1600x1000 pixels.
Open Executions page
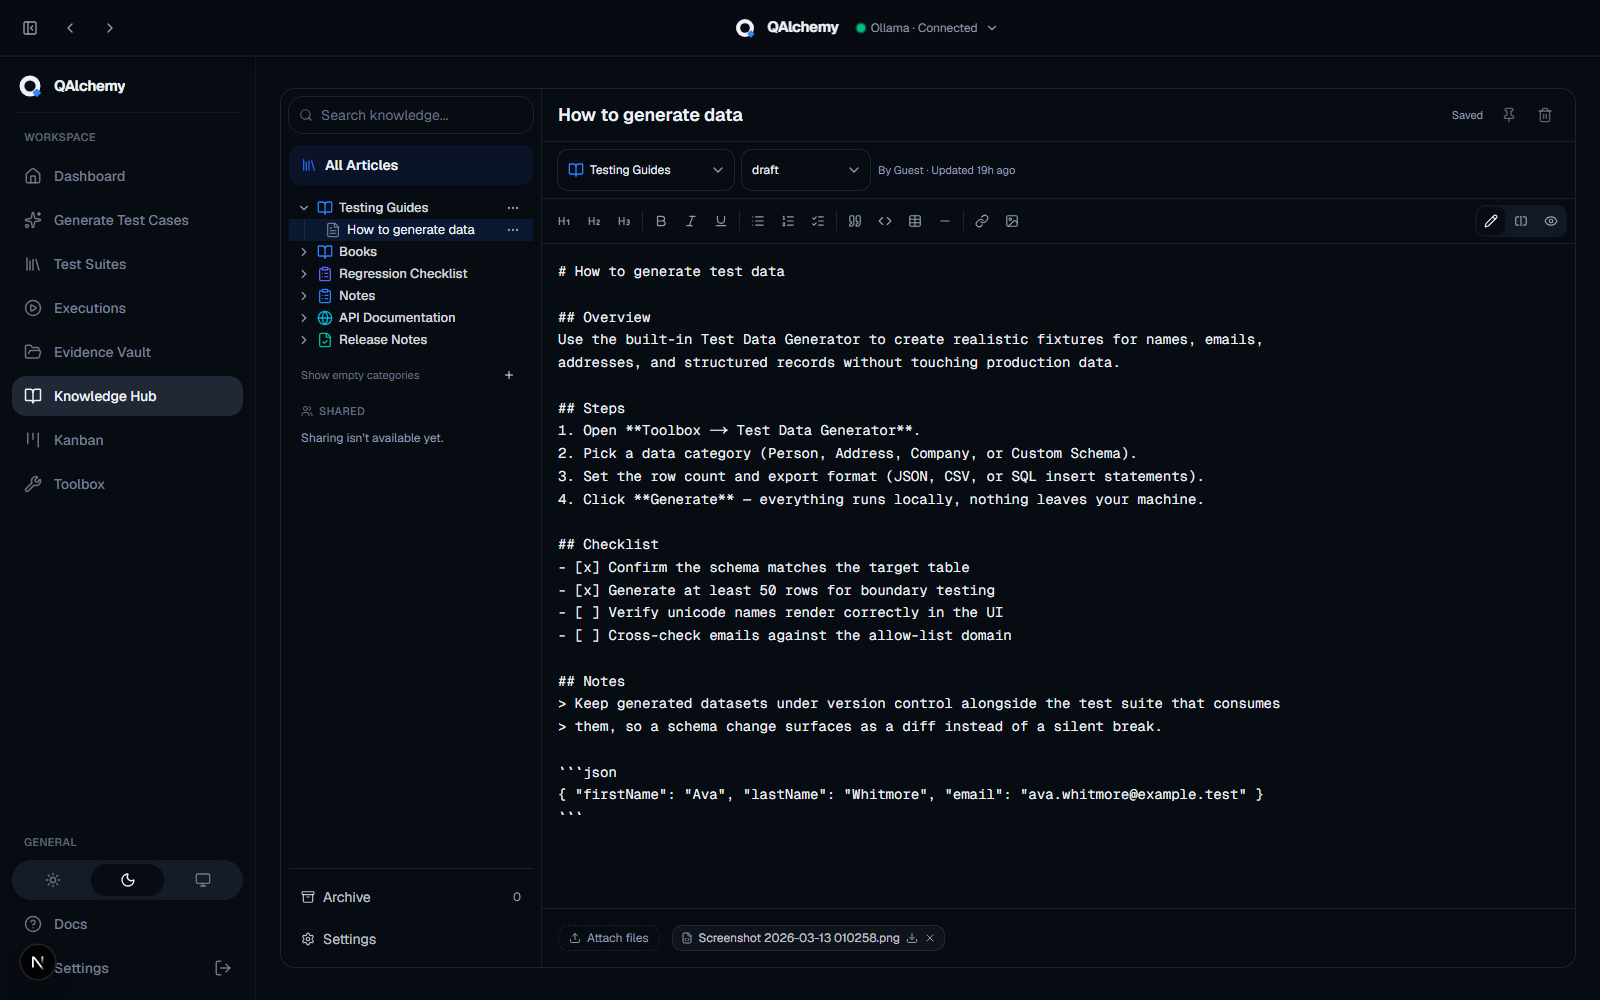point(126,308)
